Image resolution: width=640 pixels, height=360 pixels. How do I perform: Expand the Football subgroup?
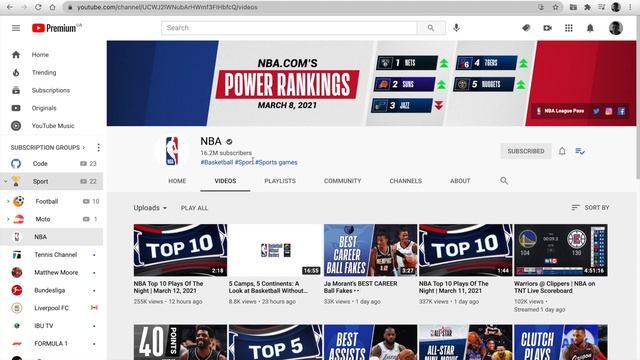[x=8, y=202]
